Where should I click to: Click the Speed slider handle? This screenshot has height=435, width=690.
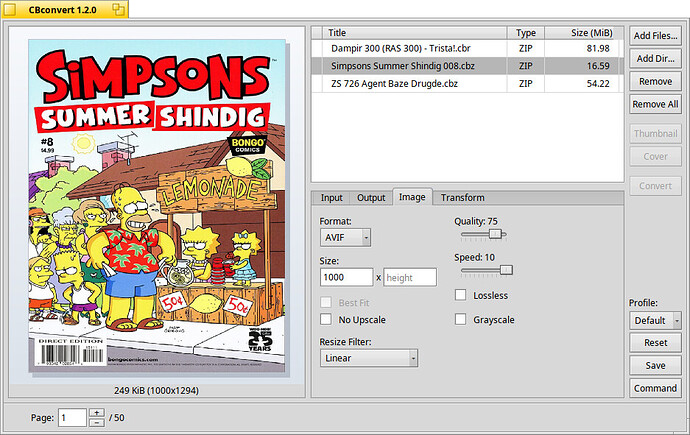[506, 270]
